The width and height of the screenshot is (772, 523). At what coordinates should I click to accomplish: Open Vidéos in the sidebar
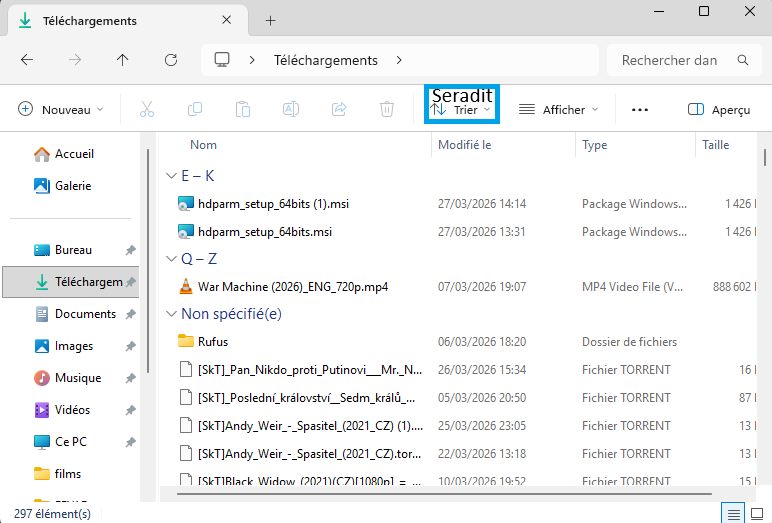(72, 410)
